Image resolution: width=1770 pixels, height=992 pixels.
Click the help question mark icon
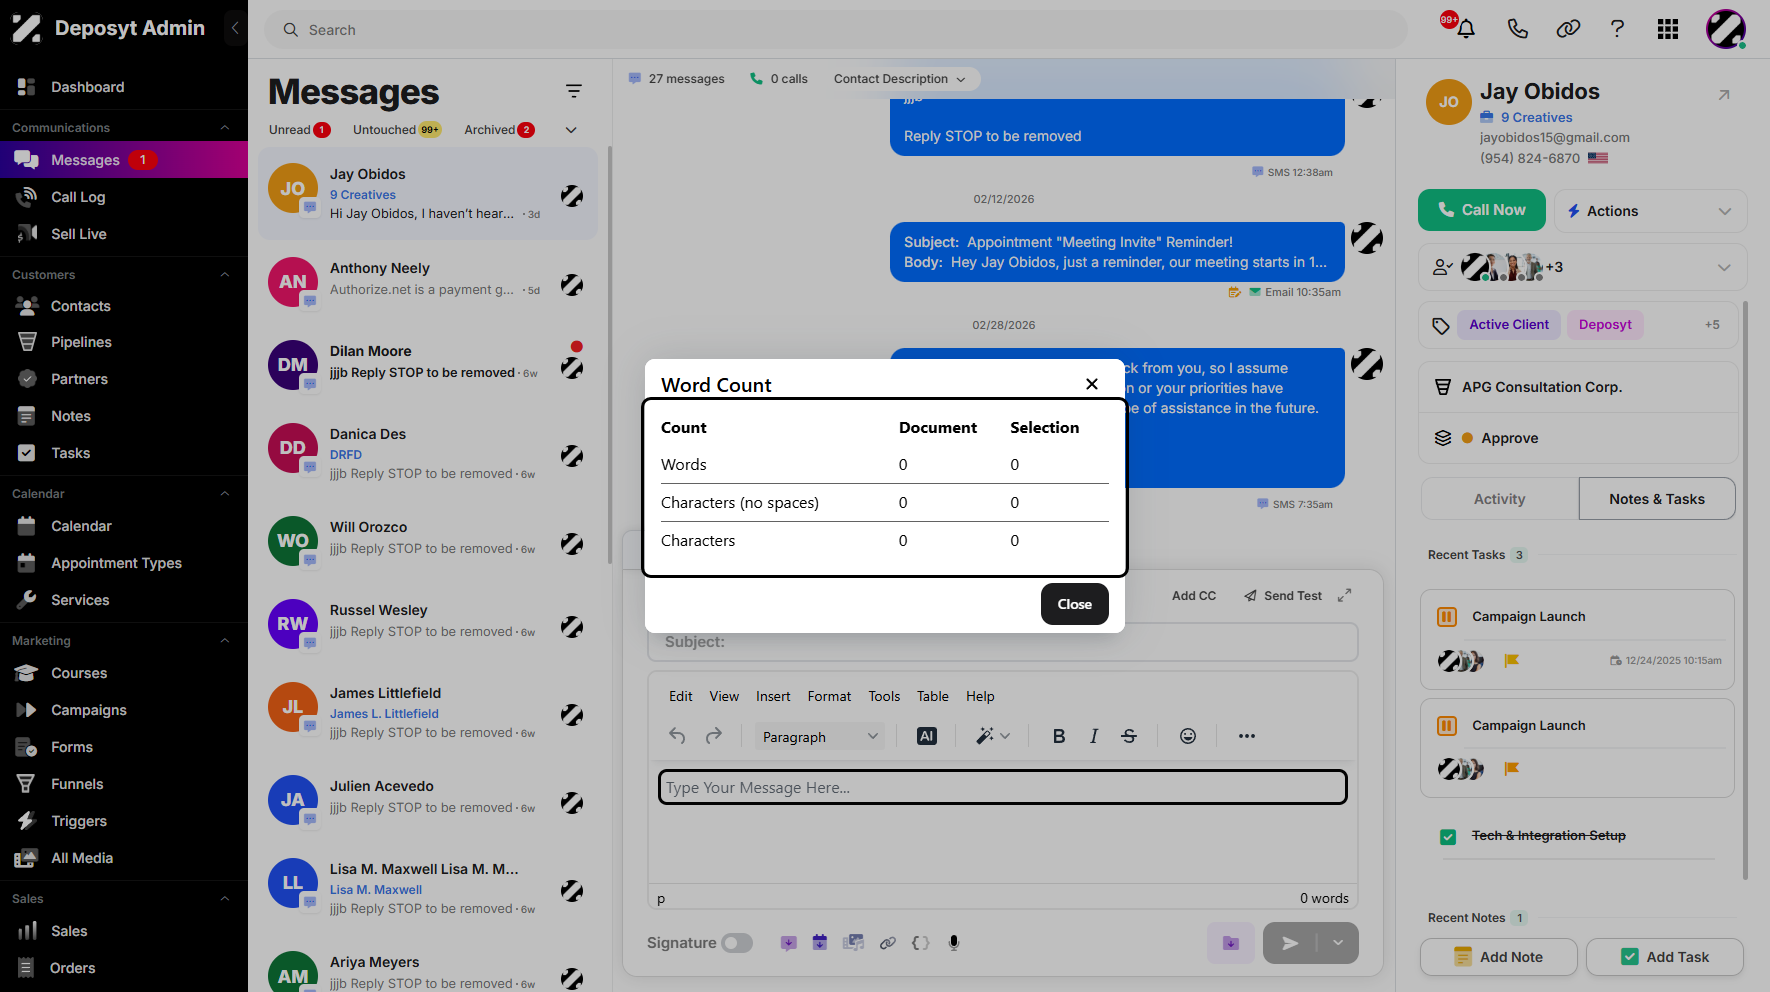click(x=1617, y=29)
